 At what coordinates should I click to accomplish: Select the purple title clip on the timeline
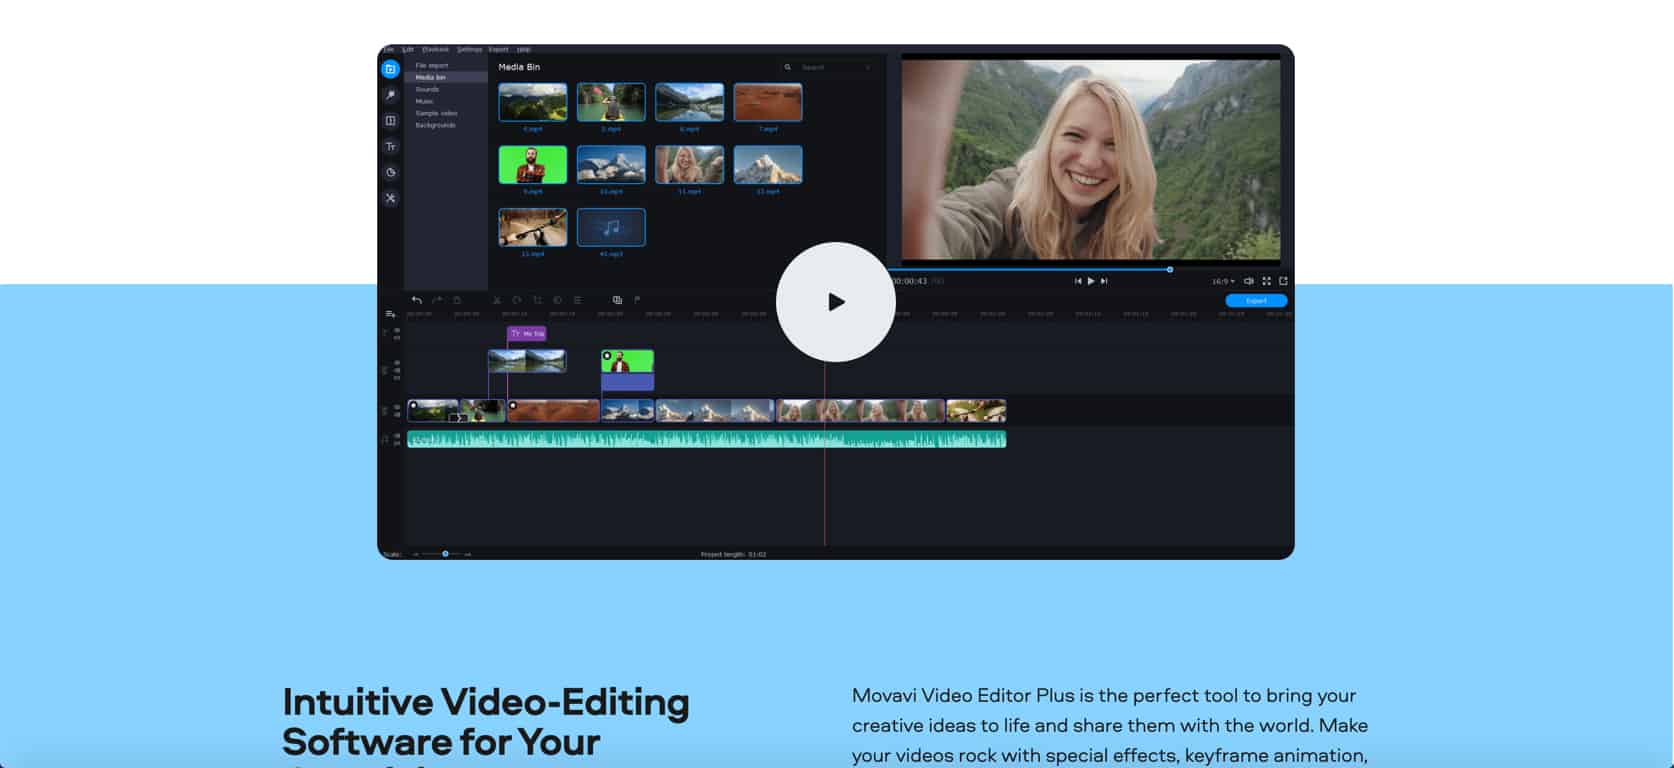527,333
